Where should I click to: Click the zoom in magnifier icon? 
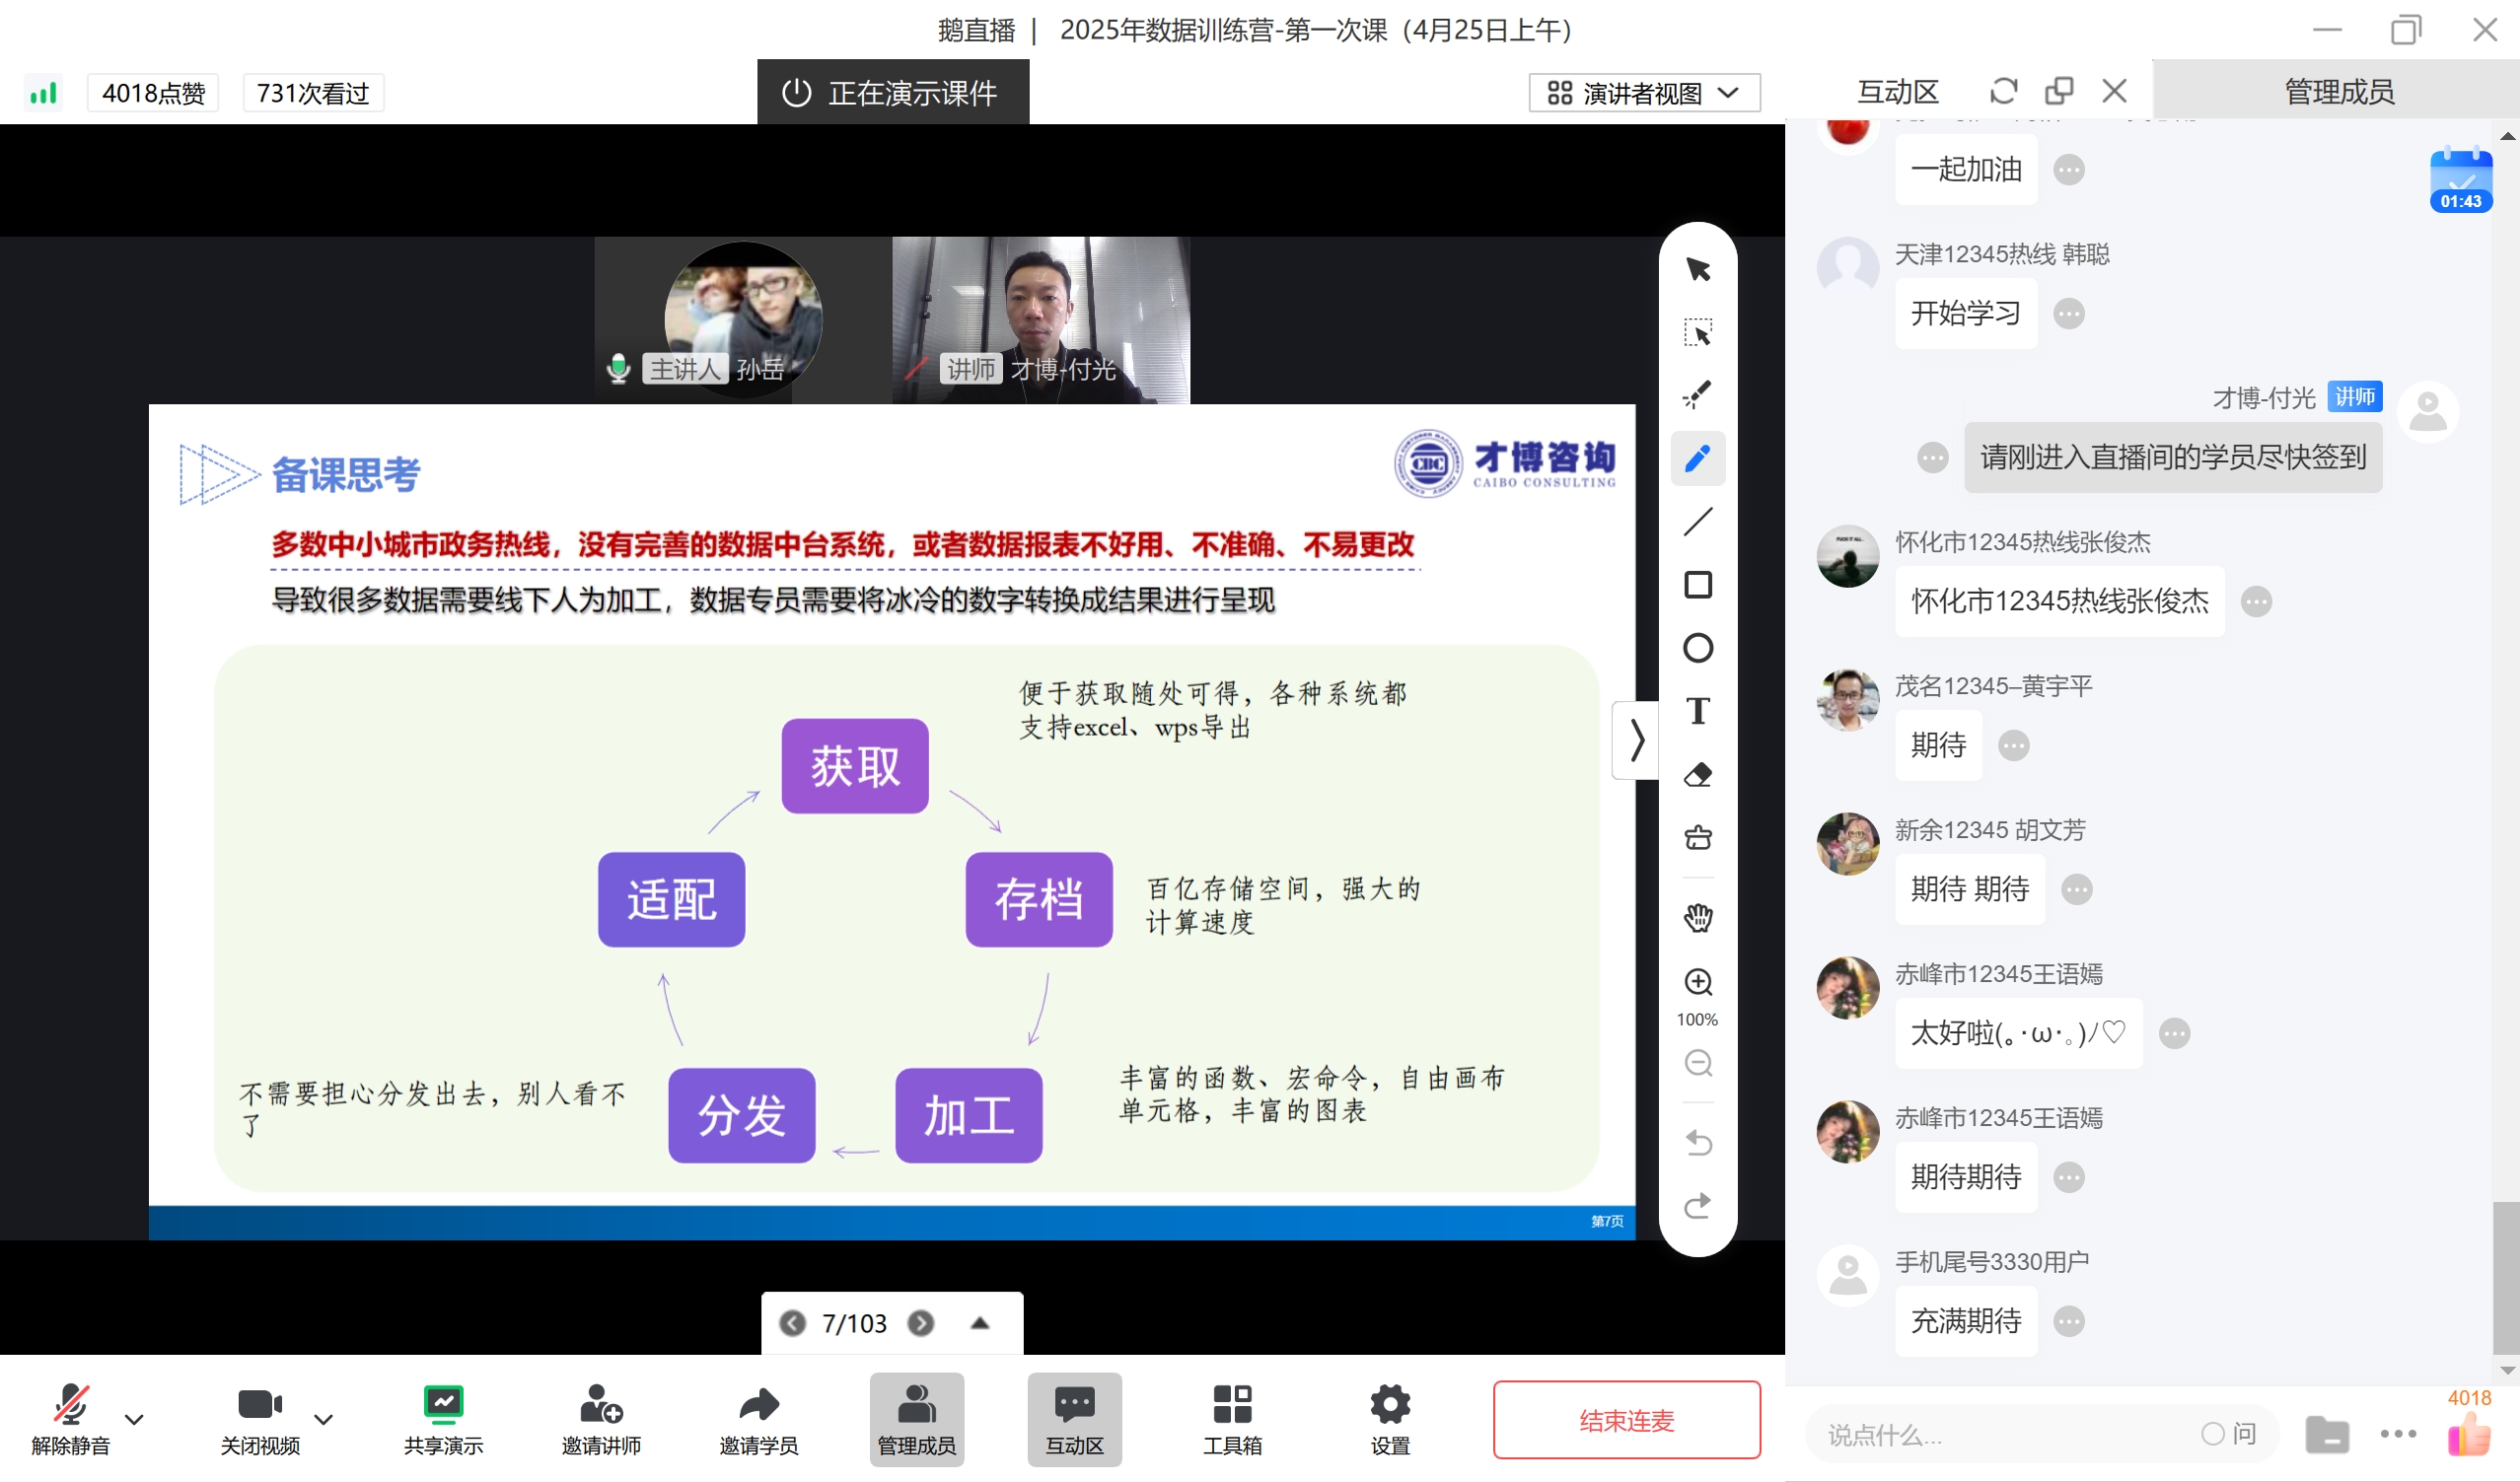pyautogui.click(x=1698, y=982)
